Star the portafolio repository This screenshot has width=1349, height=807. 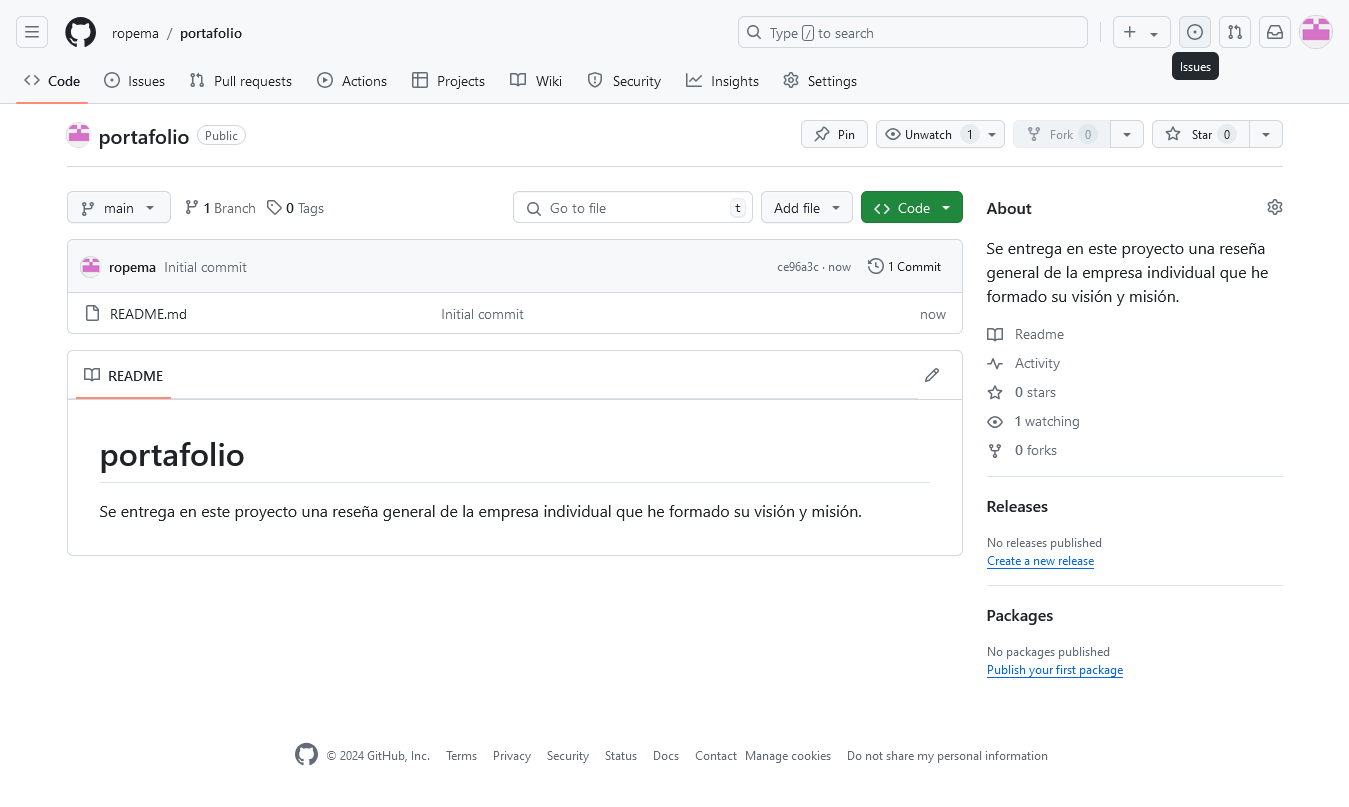click(1200, 134)
